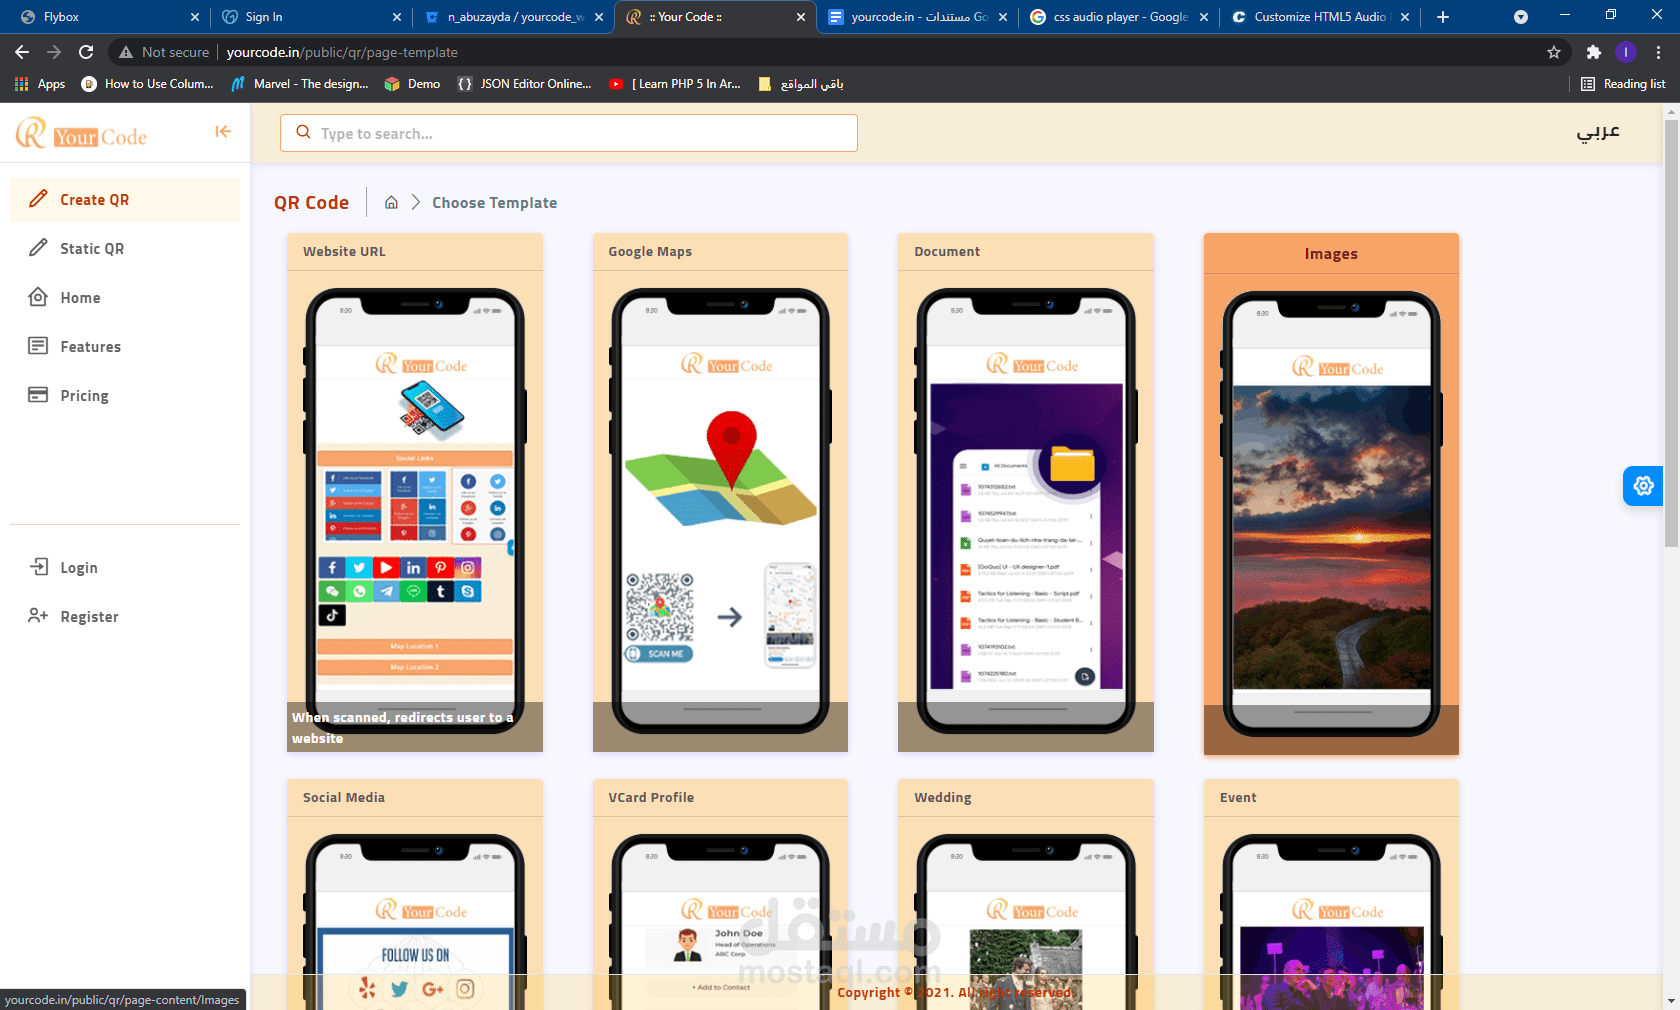Go to Home in the sidebar
Viewport: 1680px width, 1010px height.
(x=125, y=298)
